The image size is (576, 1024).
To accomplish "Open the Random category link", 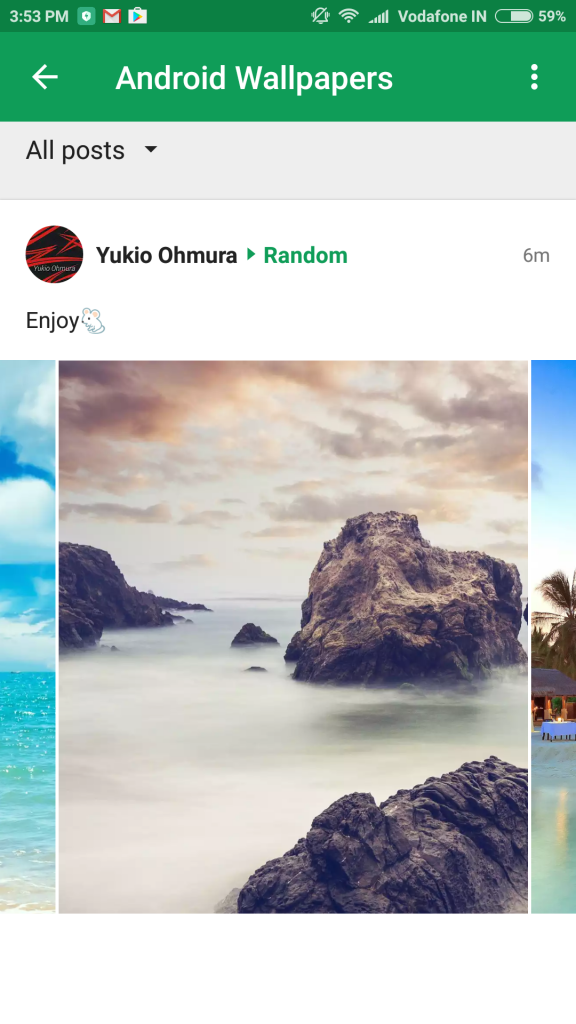I will (306, 255).
